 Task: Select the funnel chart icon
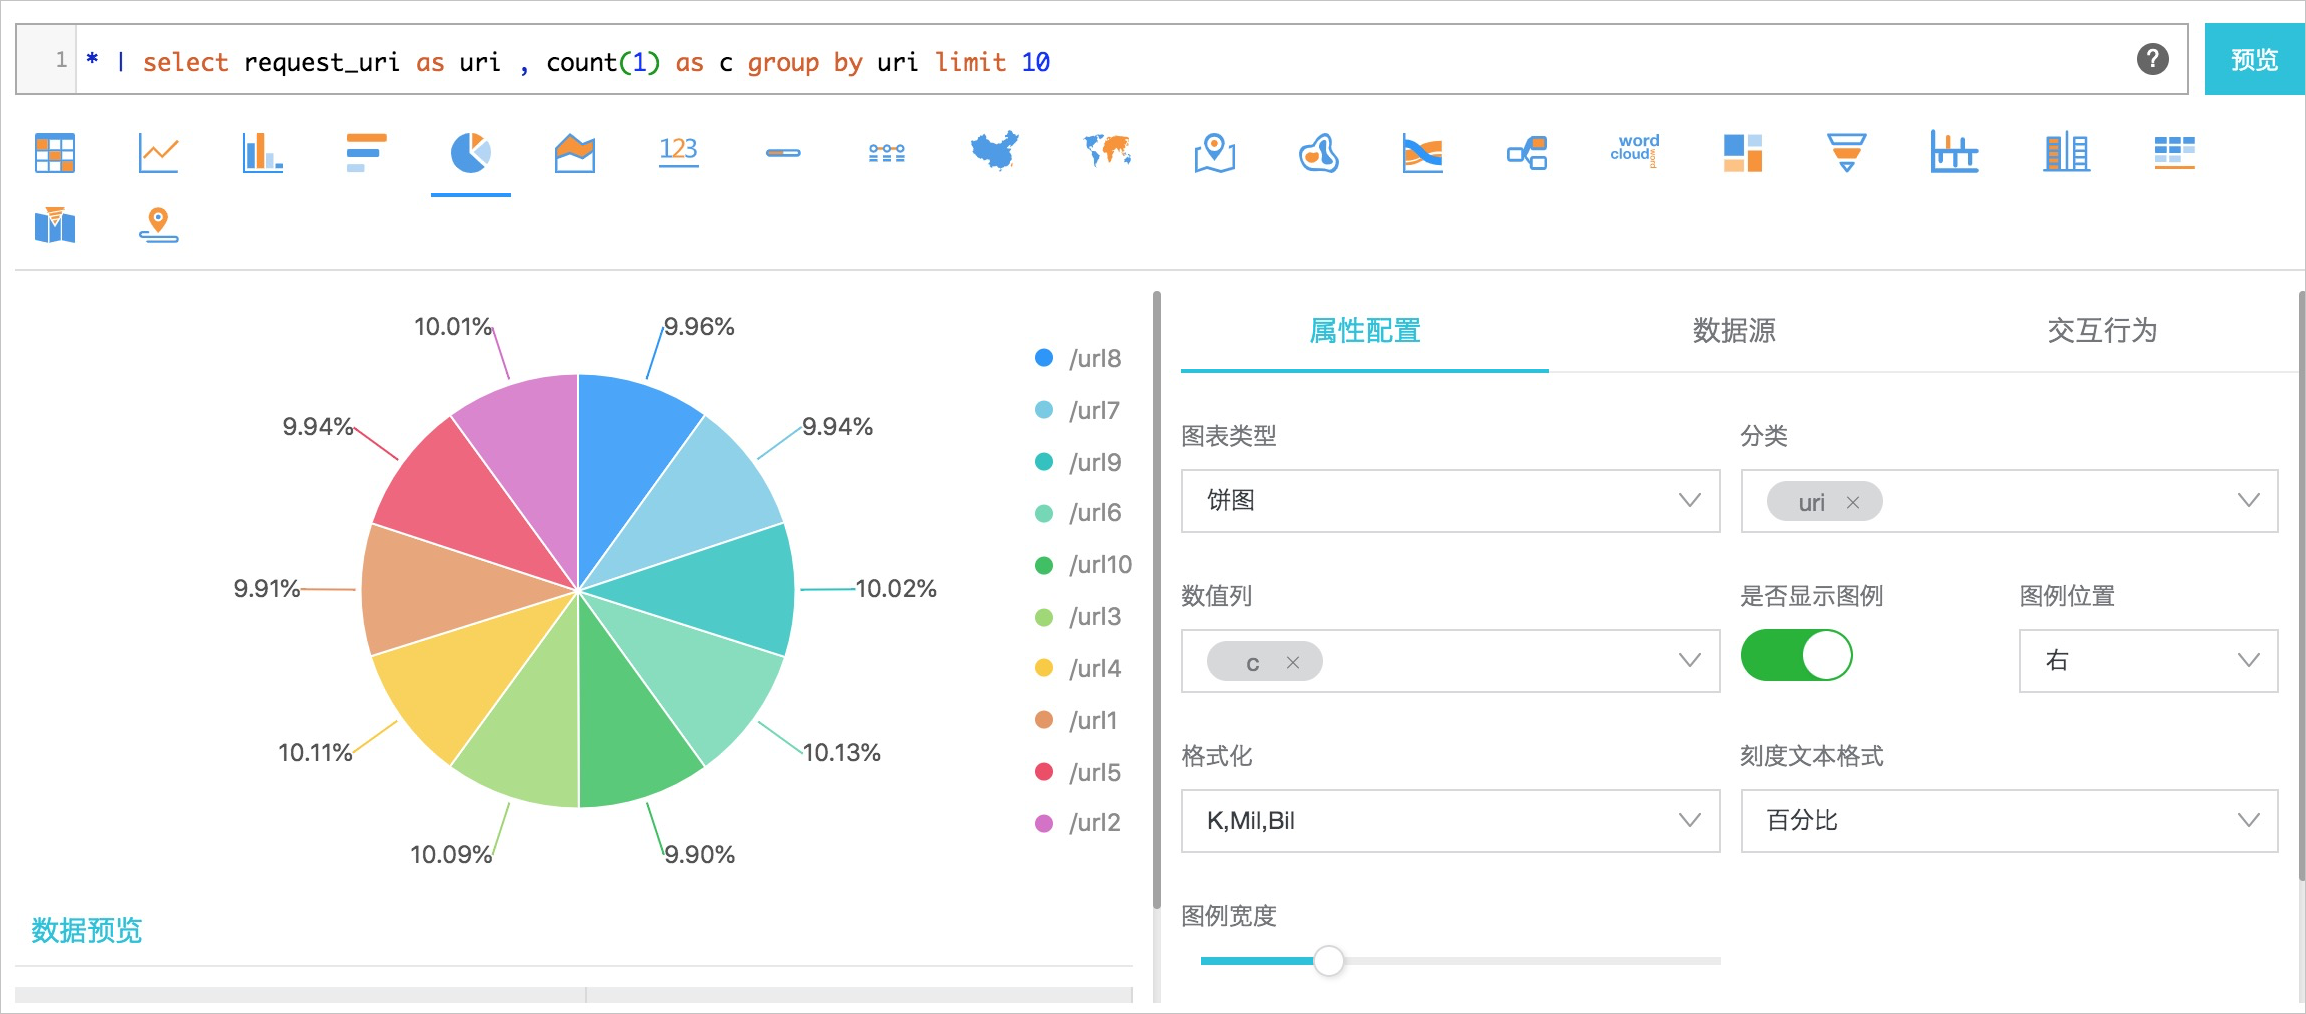1846,153
